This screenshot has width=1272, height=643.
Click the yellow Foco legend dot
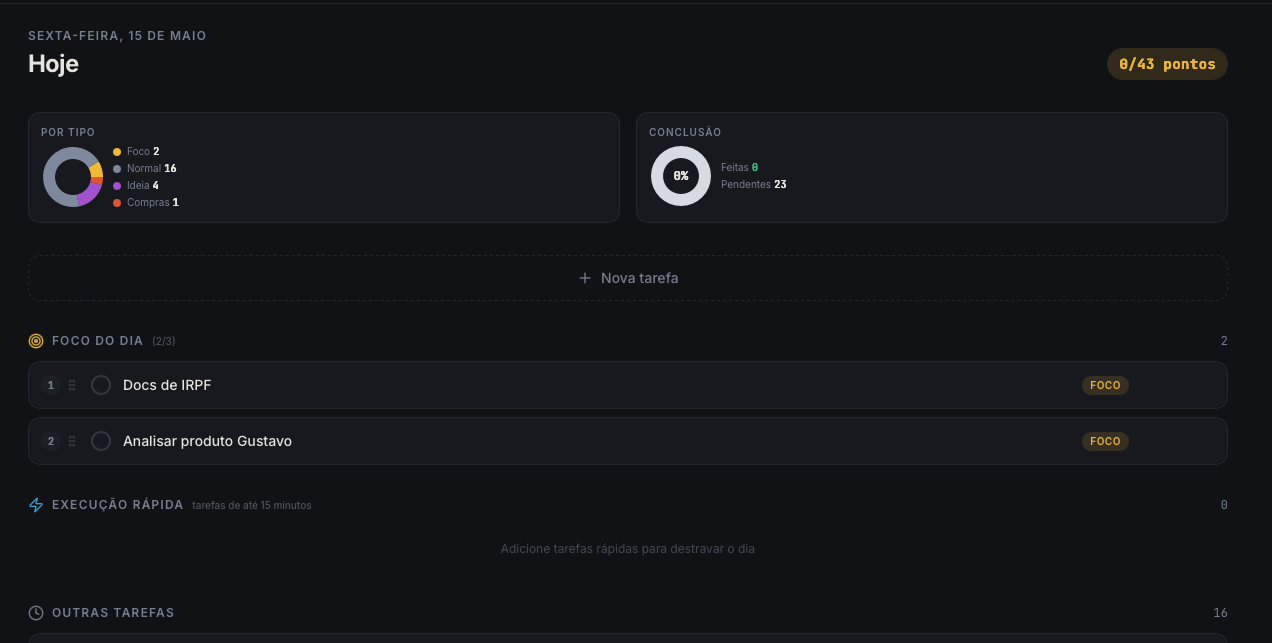117,152
